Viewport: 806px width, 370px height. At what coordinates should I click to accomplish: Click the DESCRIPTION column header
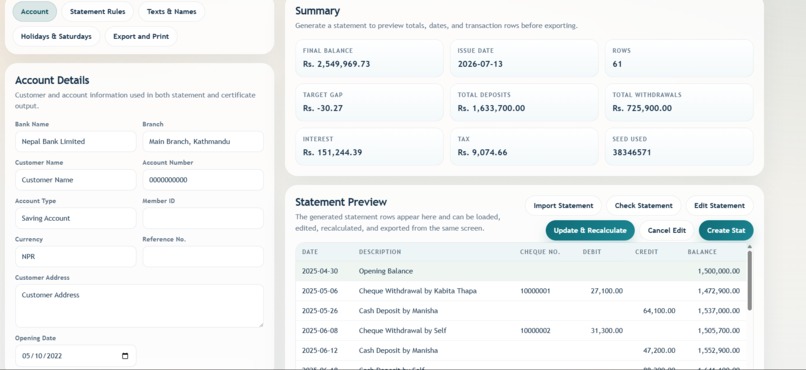pyautogui.click(x=380, y=252)
